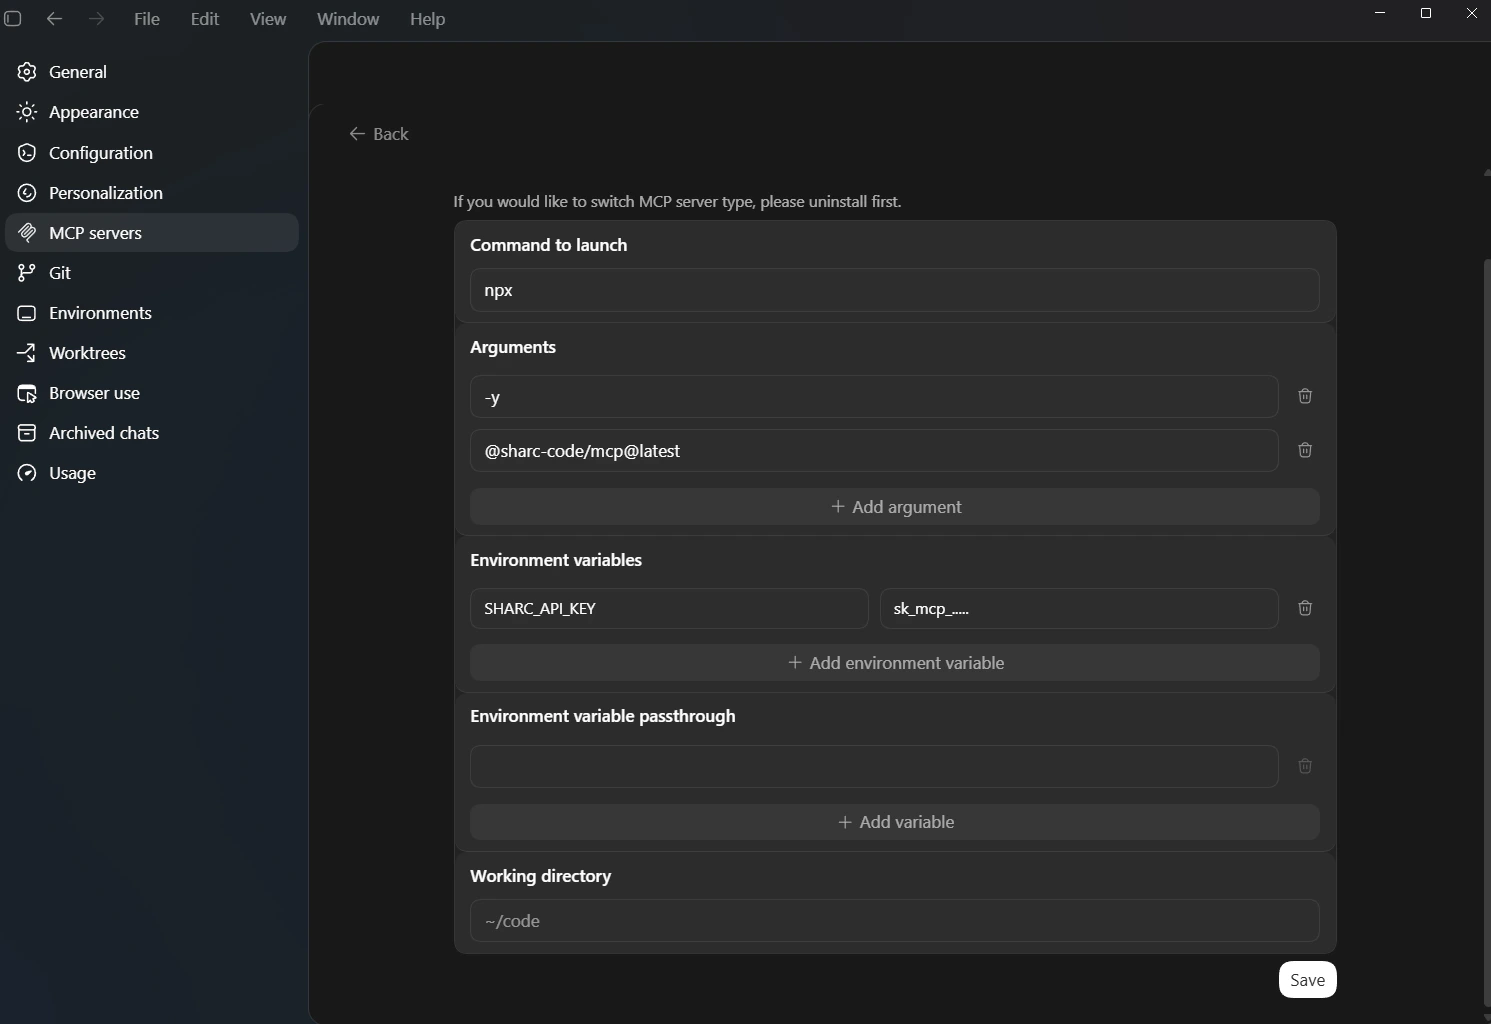Go forward with the right arrow icon
Viewport: 1491px width, 1024px height.
point(96,19)
